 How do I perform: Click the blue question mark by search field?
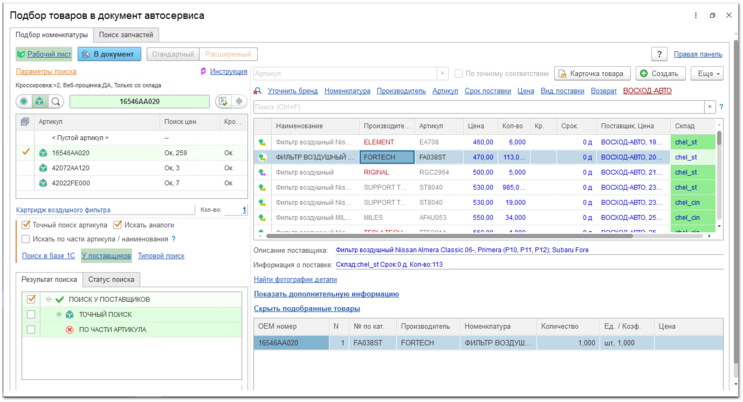[721, 107]
